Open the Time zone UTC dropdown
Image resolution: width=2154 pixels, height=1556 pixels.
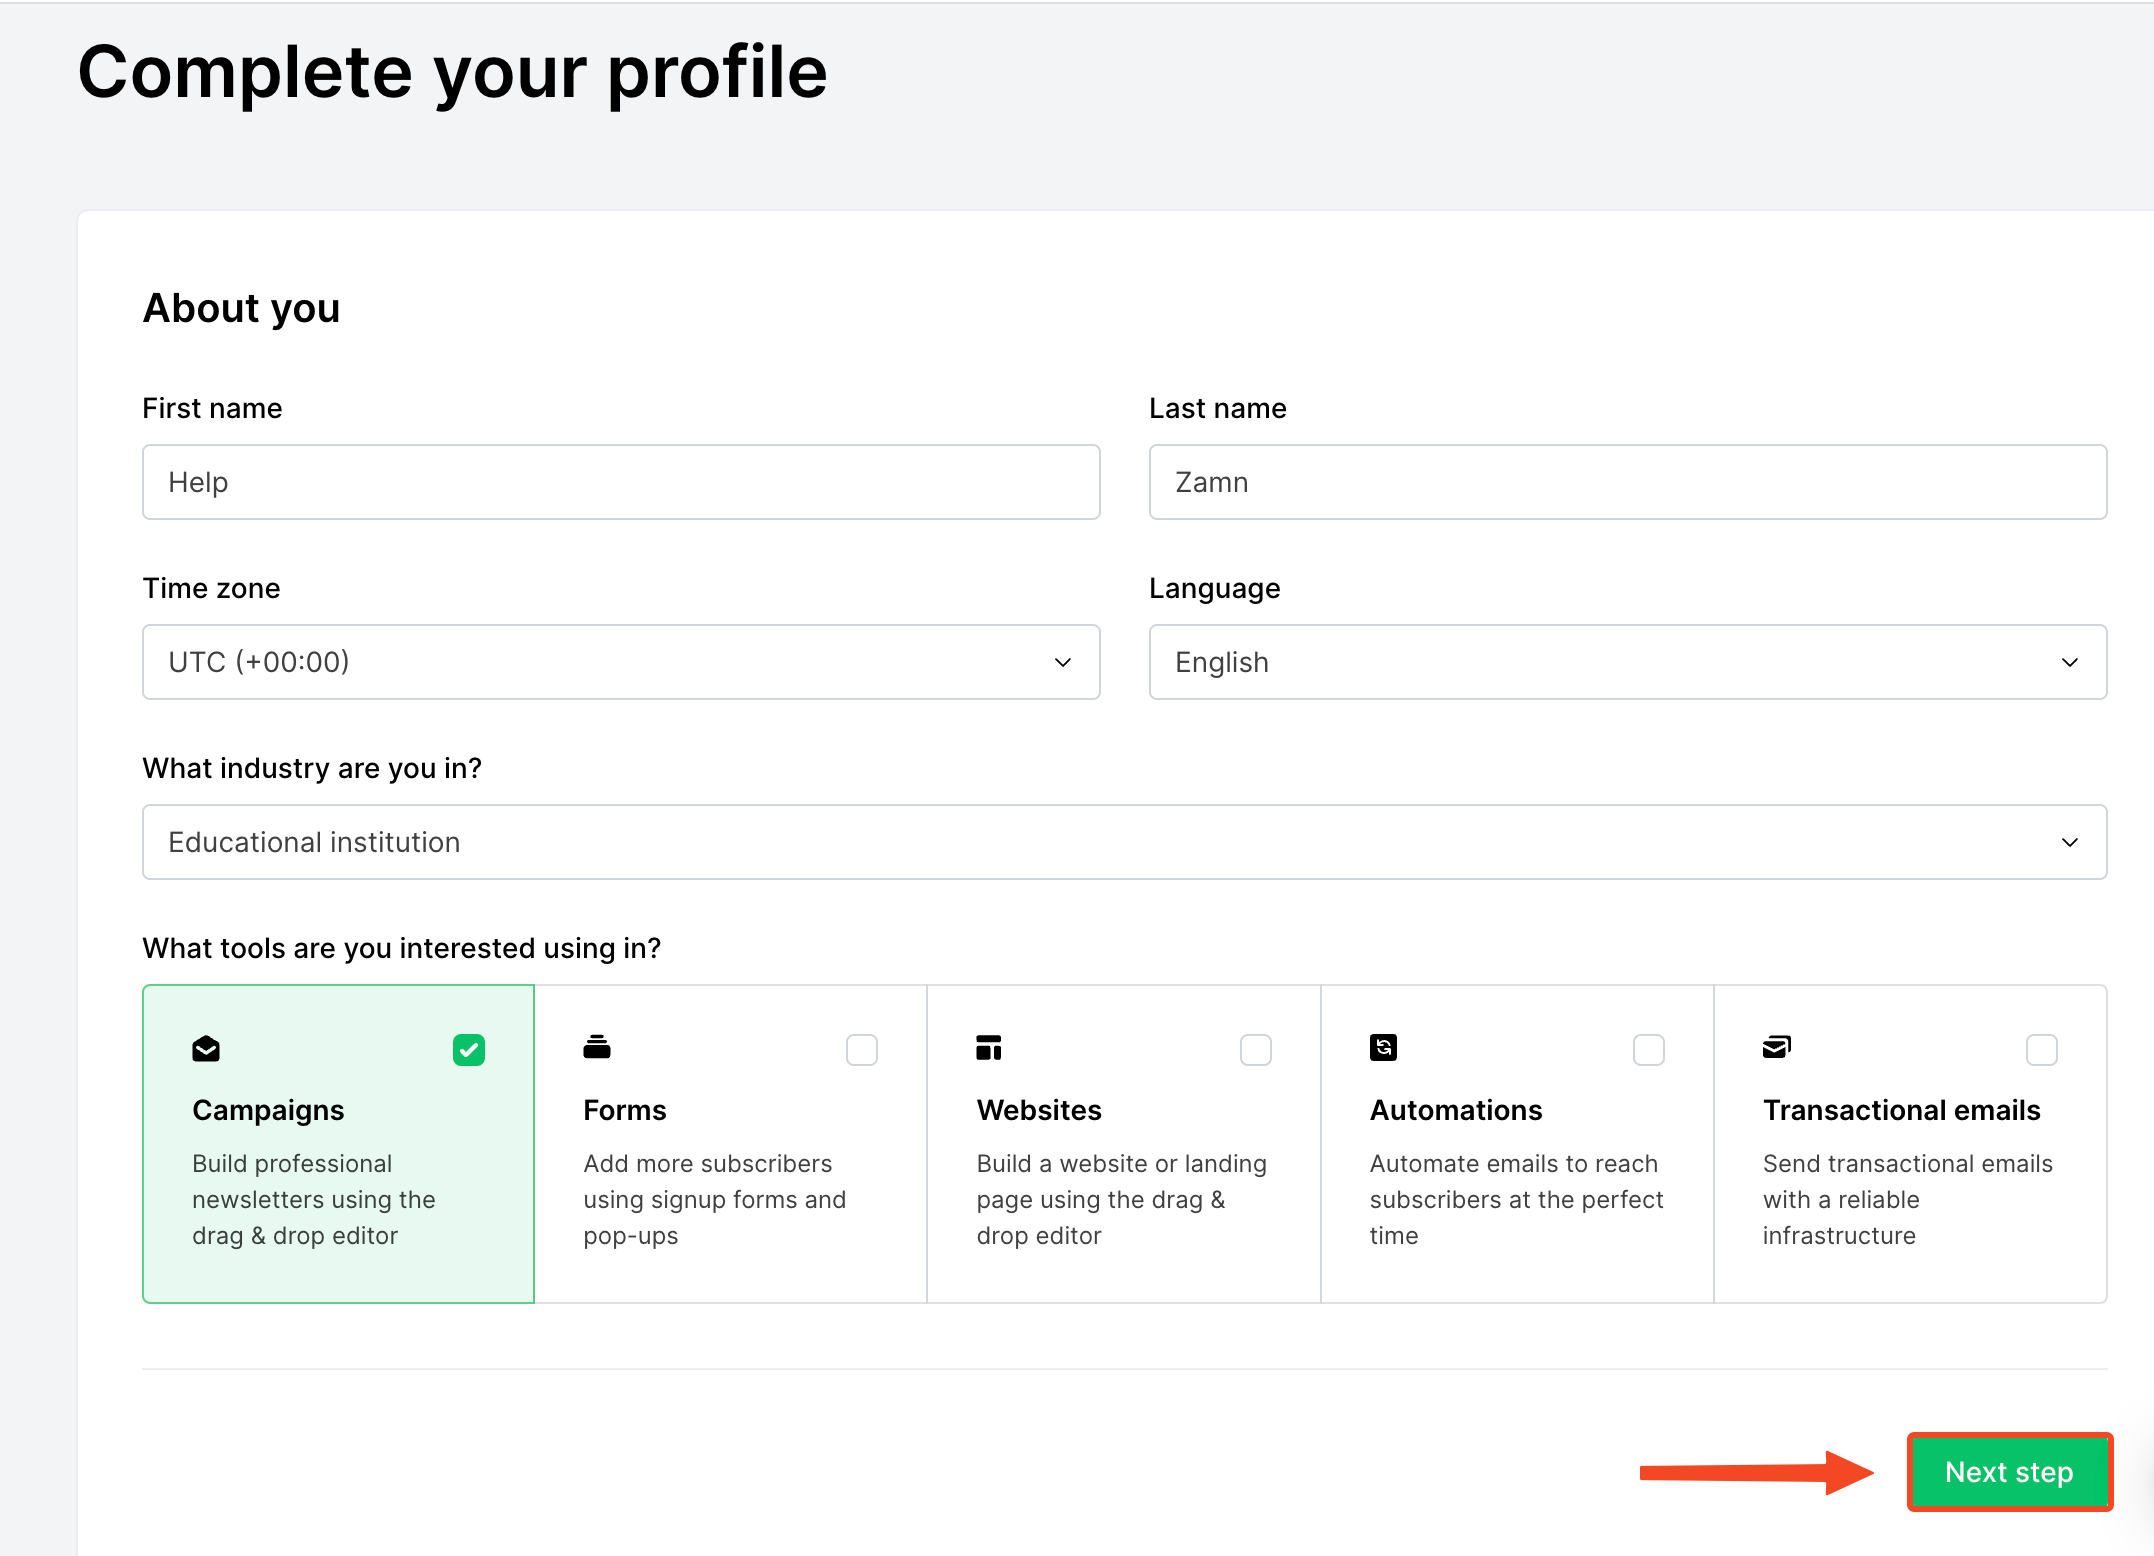[621, 662]
